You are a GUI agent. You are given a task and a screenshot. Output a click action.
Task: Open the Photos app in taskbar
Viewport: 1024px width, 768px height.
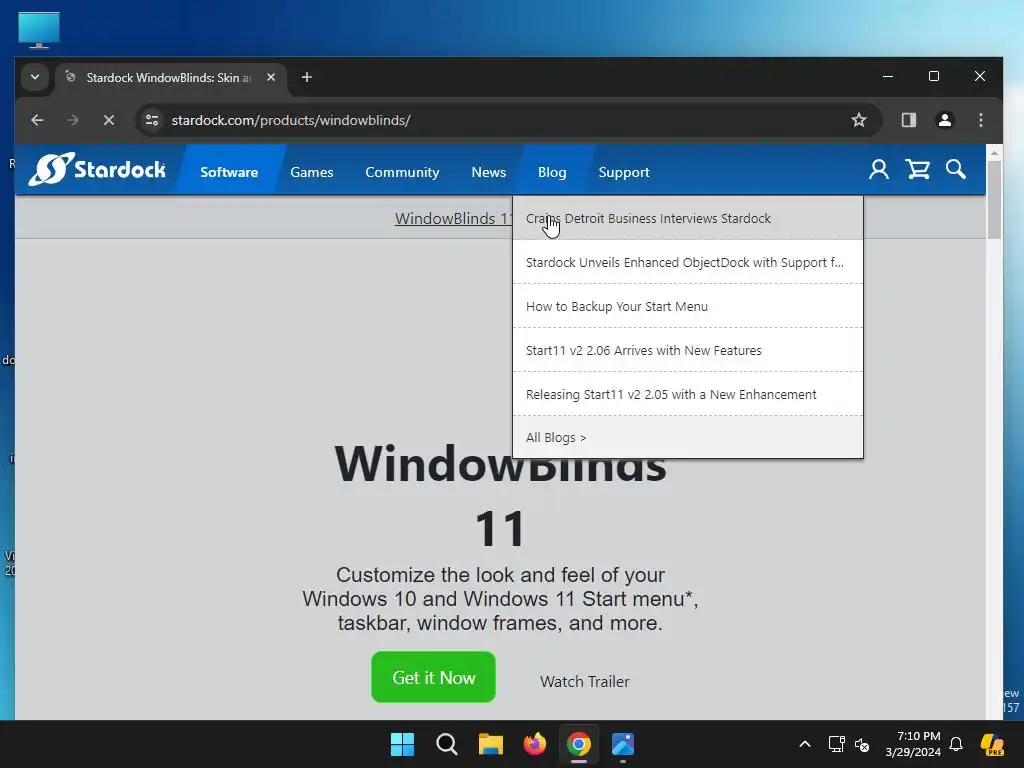click(x=623, y=744)
